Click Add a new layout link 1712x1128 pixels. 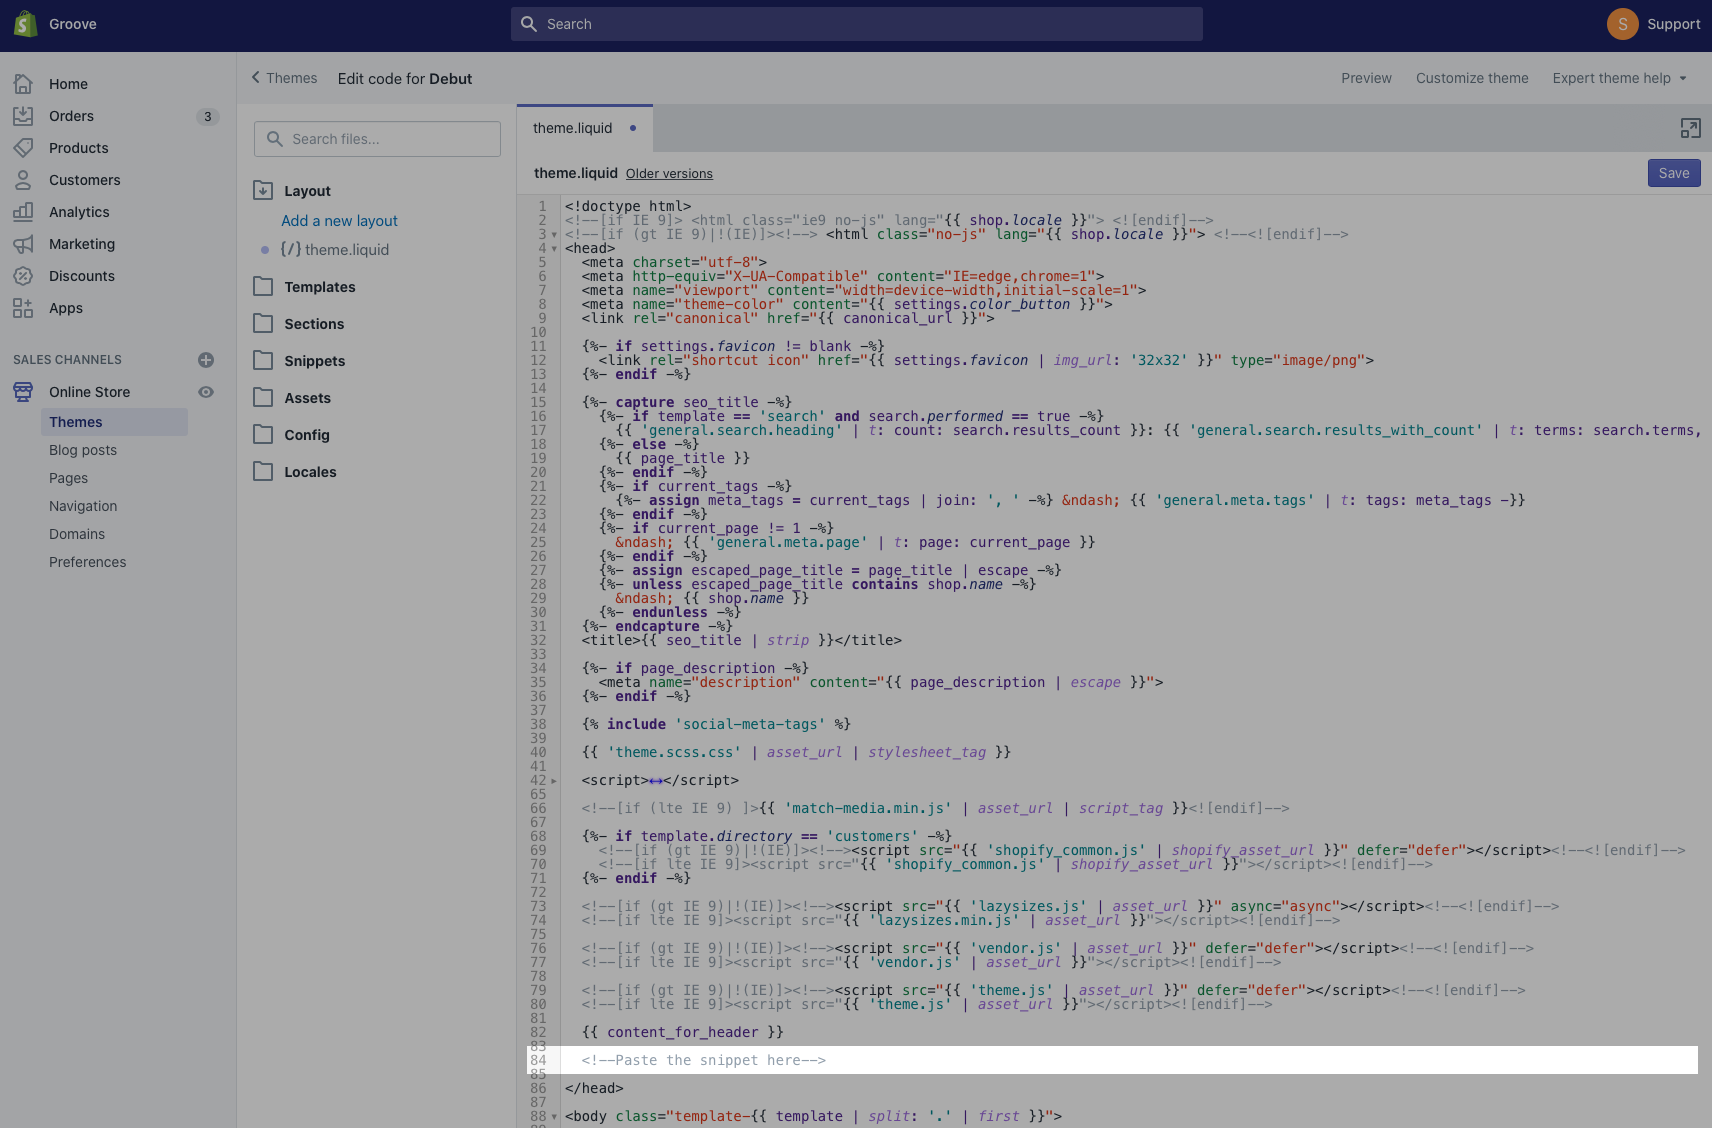click(x=339, y=221)
